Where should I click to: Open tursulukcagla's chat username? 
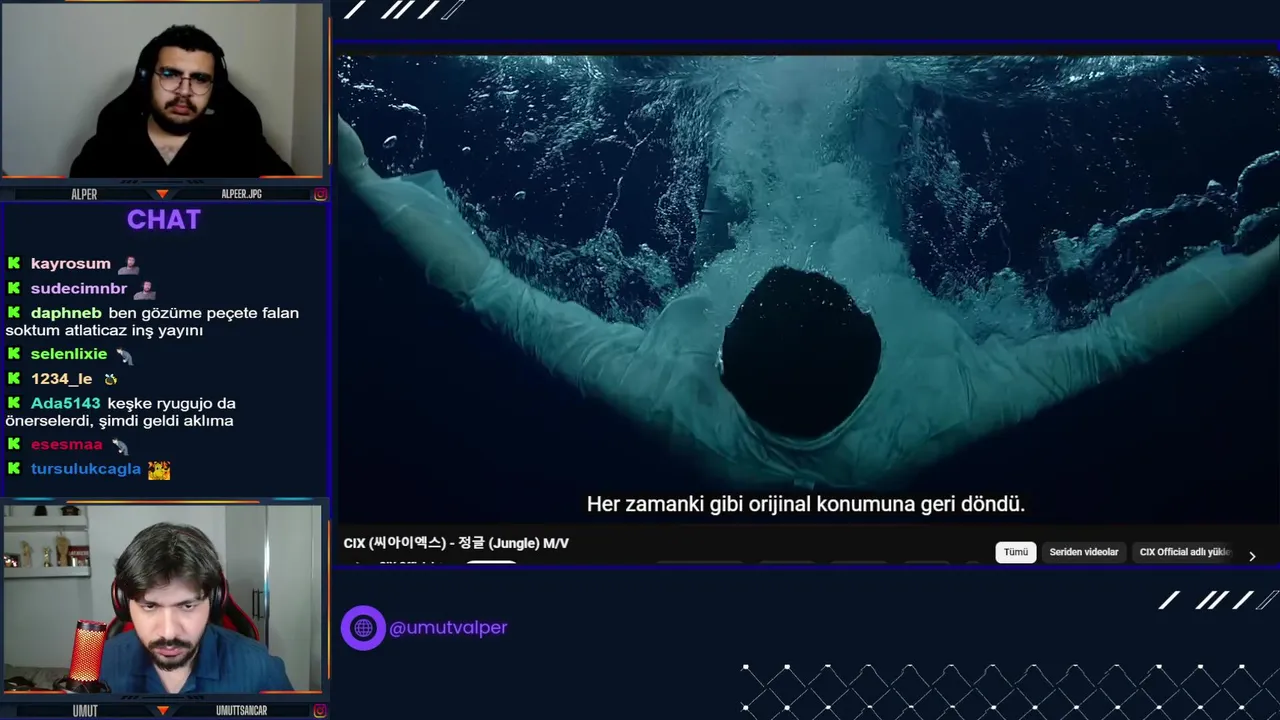(85, 469)
